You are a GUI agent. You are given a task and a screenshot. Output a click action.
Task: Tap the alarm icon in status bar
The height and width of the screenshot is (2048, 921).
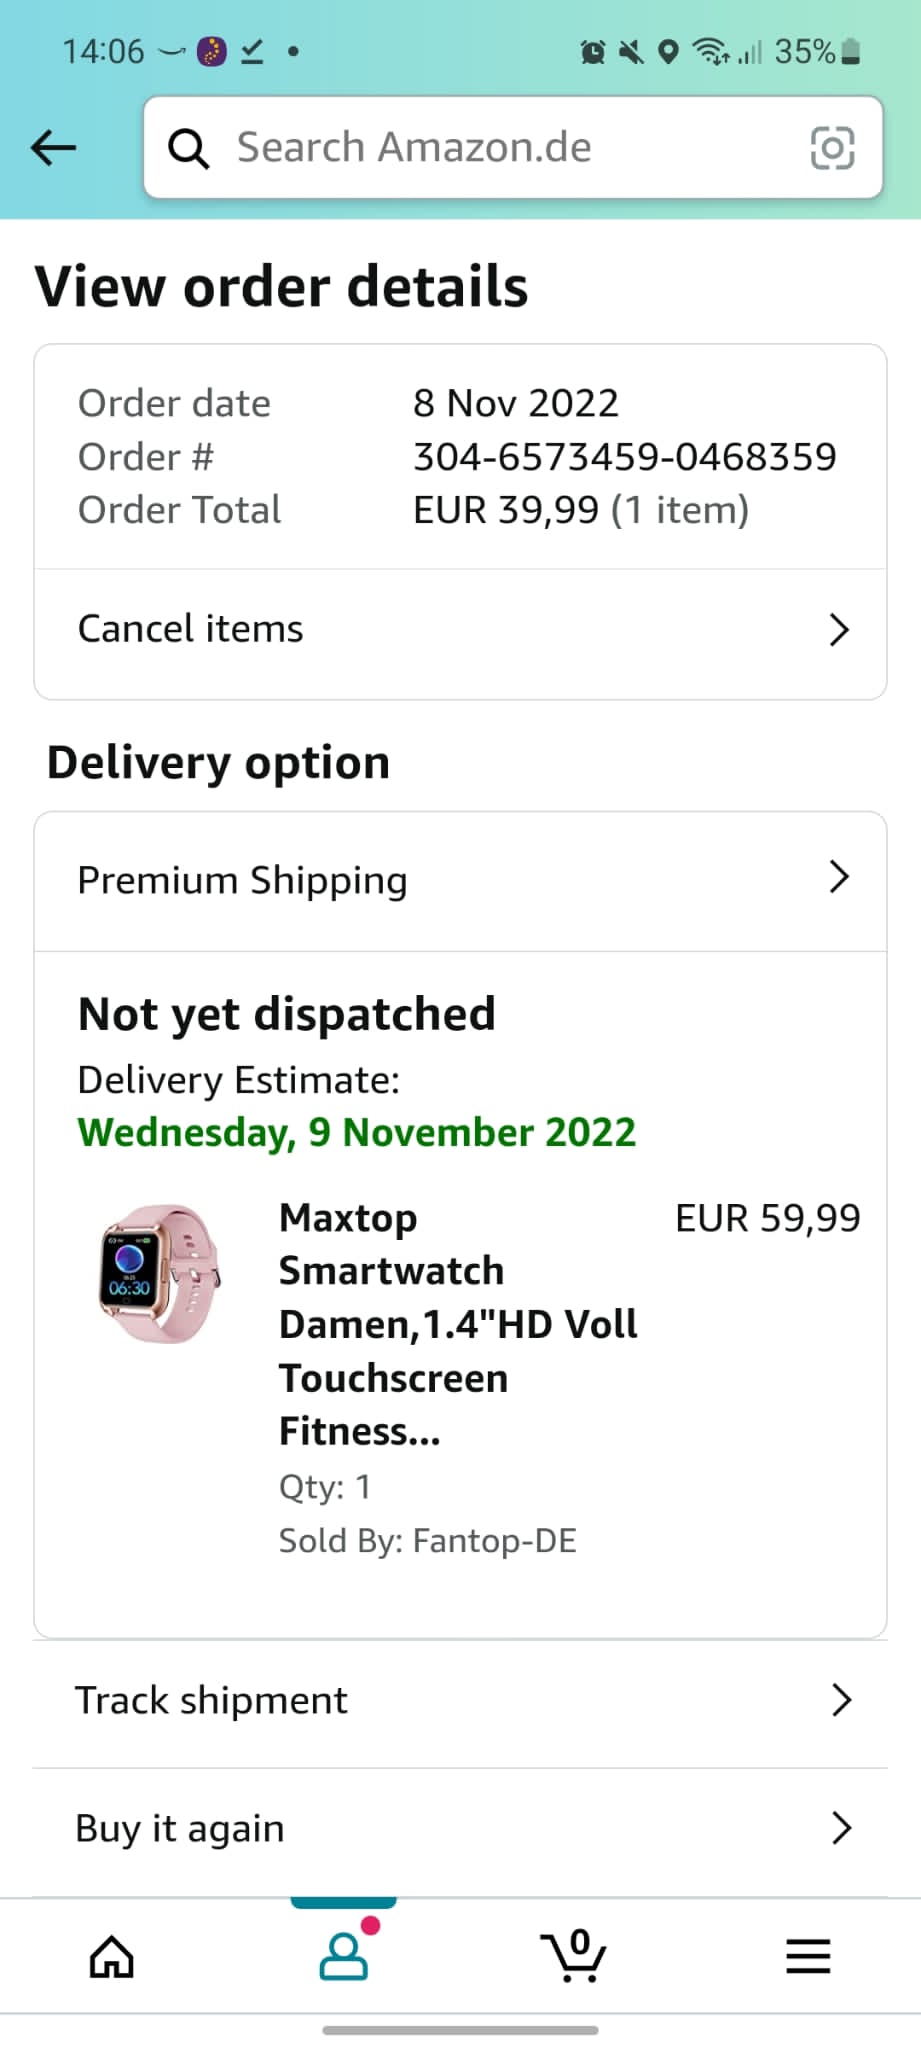[x=593, y=52]
